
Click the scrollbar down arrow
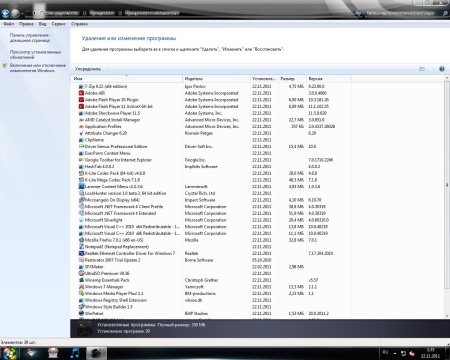[x=447, y=316]
